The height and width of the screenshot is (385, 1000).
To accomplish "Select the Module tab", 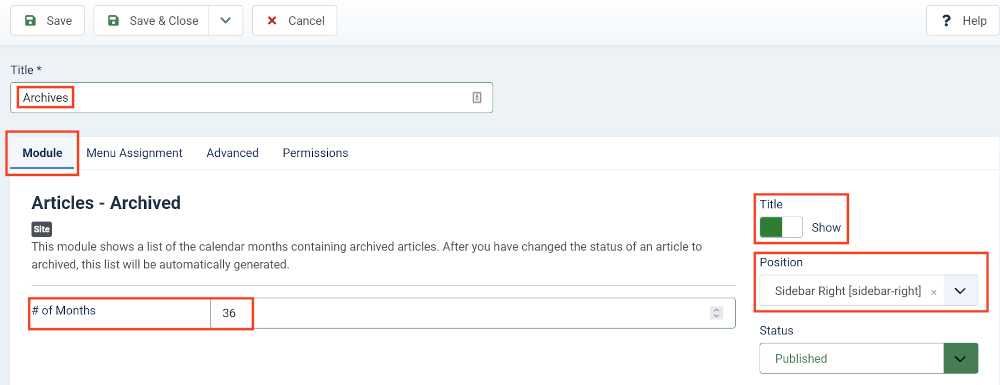I will coord(43,153).
